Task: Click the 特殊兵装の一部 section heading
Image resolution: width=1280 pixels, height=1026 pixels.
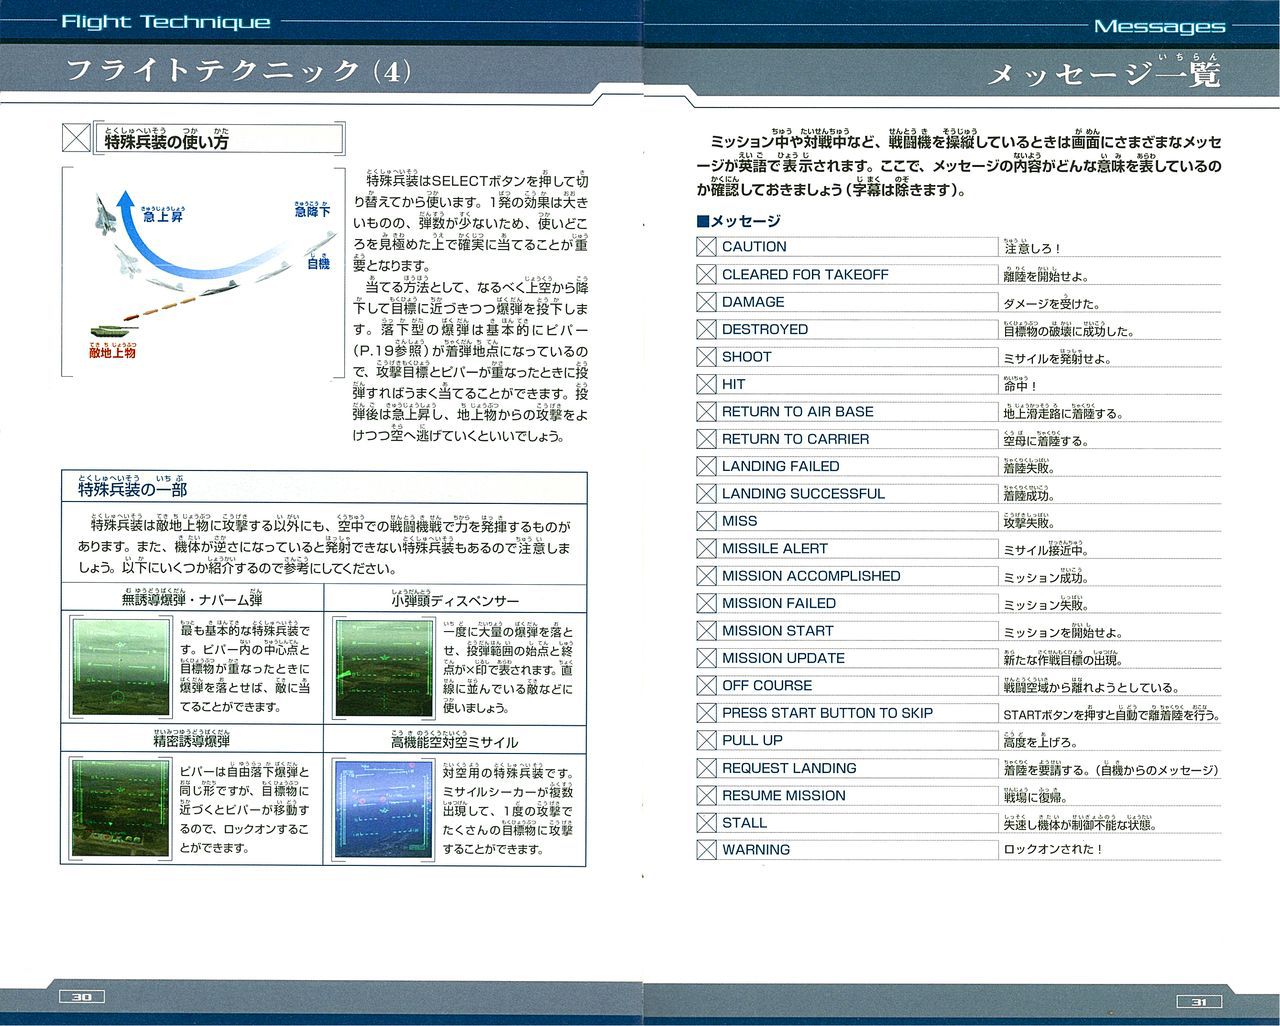Action: click(x=133, y=488)
